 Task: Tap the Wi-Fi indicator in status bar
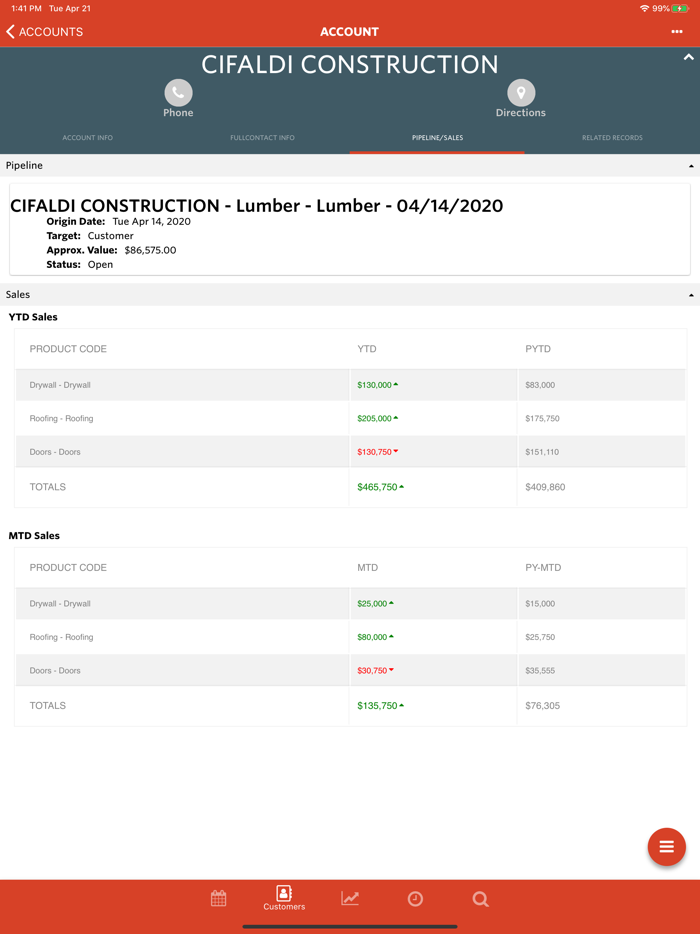pyautogui.click(x=644, y=8)
